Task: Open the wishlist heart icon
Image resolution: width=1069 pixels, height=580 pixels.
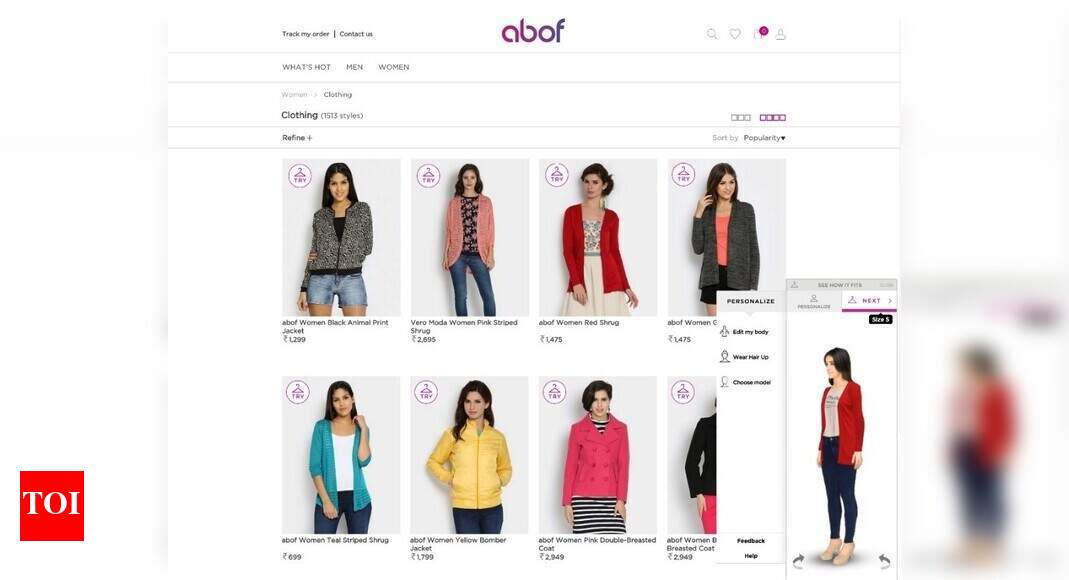Action: pos(735,33)
